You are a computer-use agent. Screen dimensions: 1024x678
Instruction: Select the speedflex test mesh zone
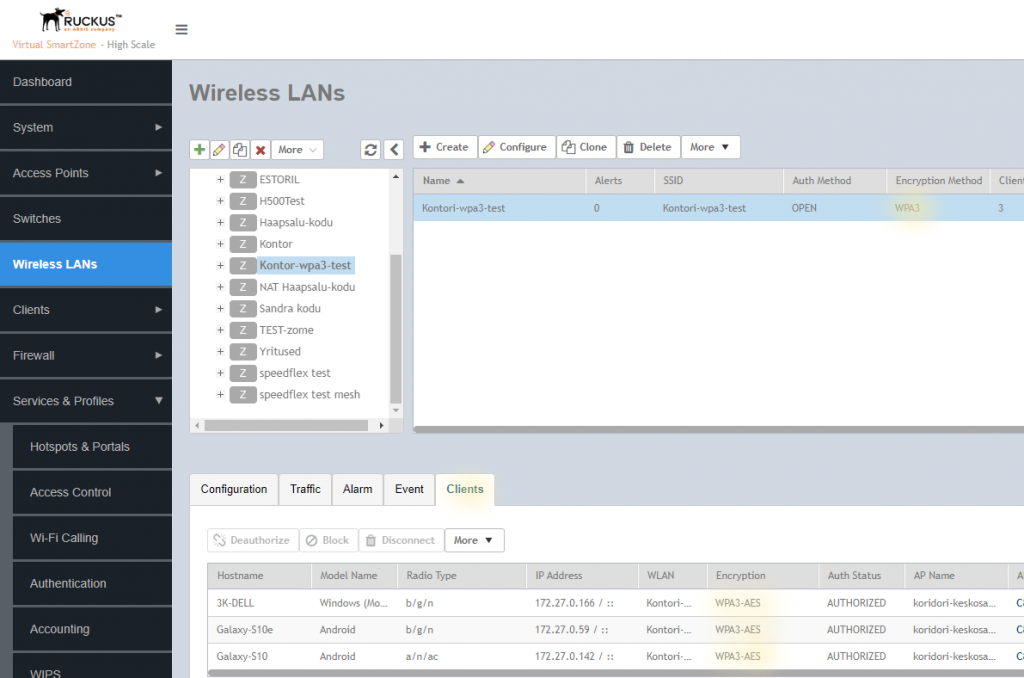tap(309, 395)
